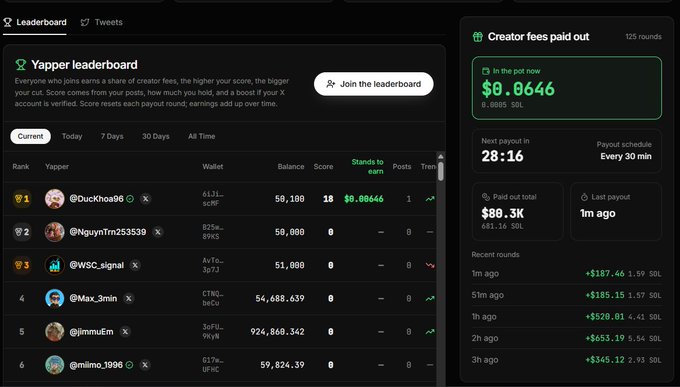Click downward trend icon for @WSC_signal
The height and width of the screenshot is (387, 680).
pos(430,265)
